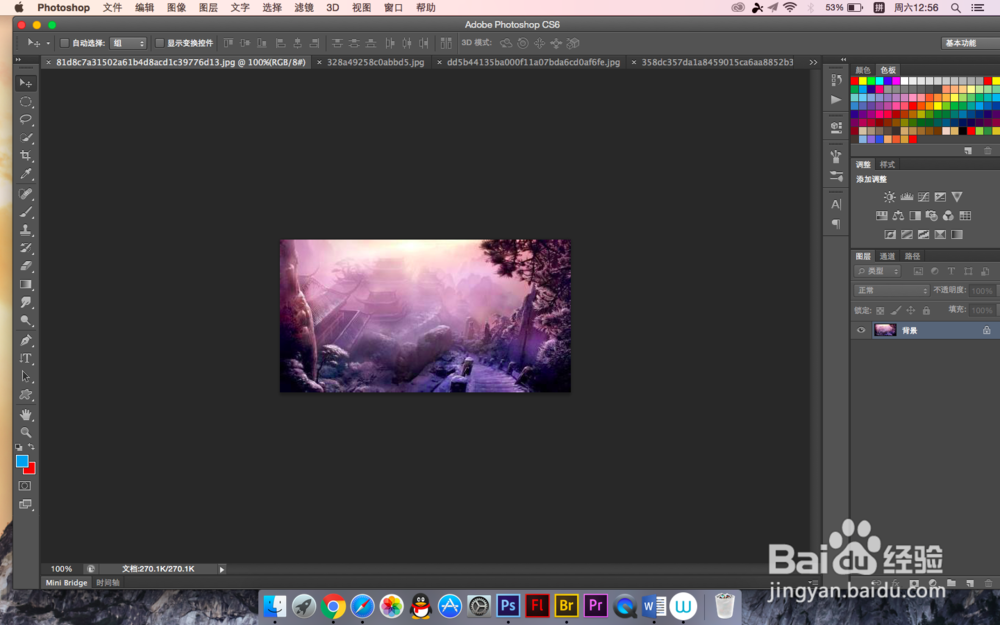Open the 图层 menu

click(x=208, y=8)
